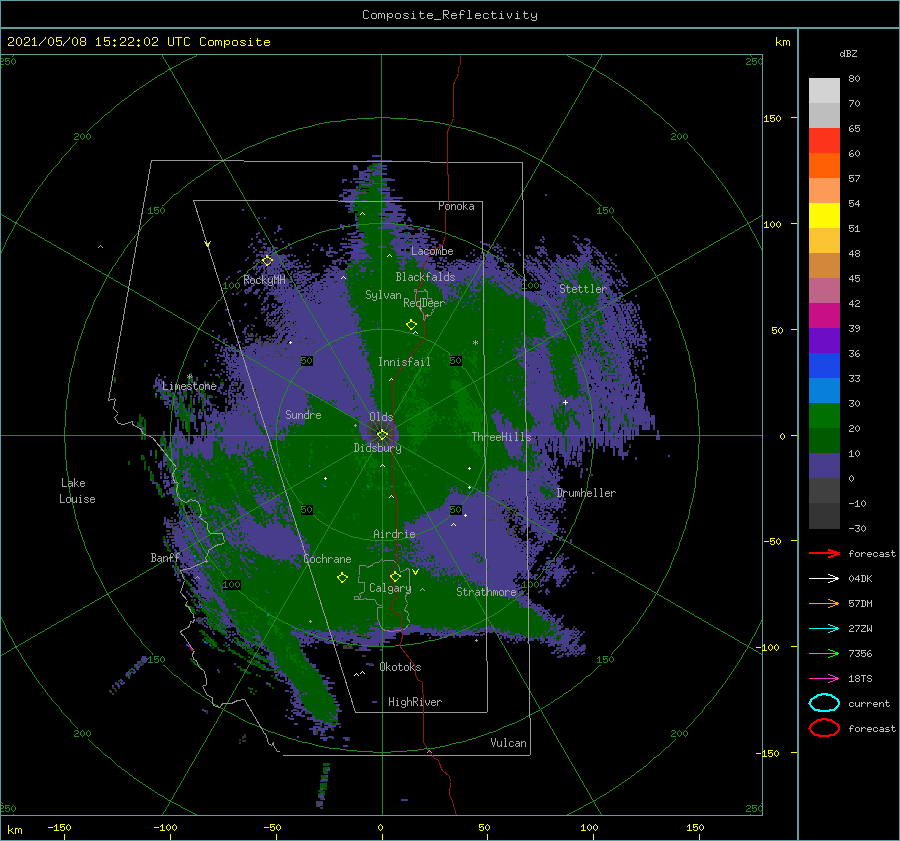Select the light gray 80-70 dBZ swatch

[x=824, y=90]
